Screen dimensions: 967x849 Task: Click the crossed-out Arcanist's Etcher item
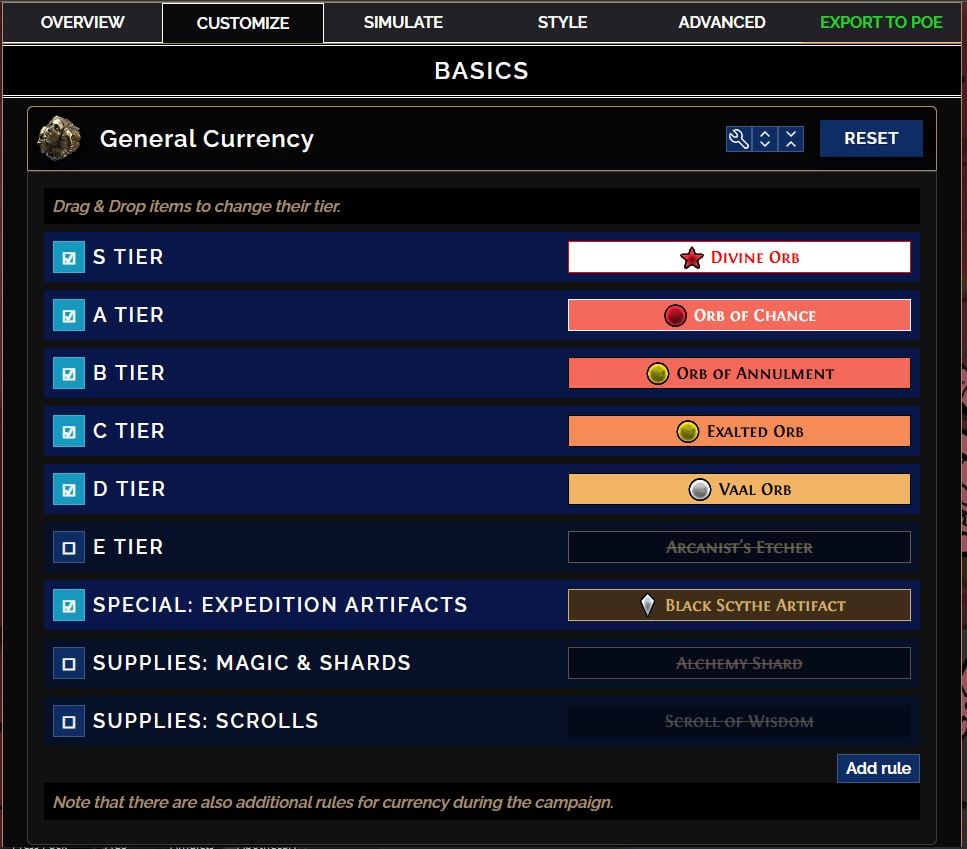pos(739,546)
